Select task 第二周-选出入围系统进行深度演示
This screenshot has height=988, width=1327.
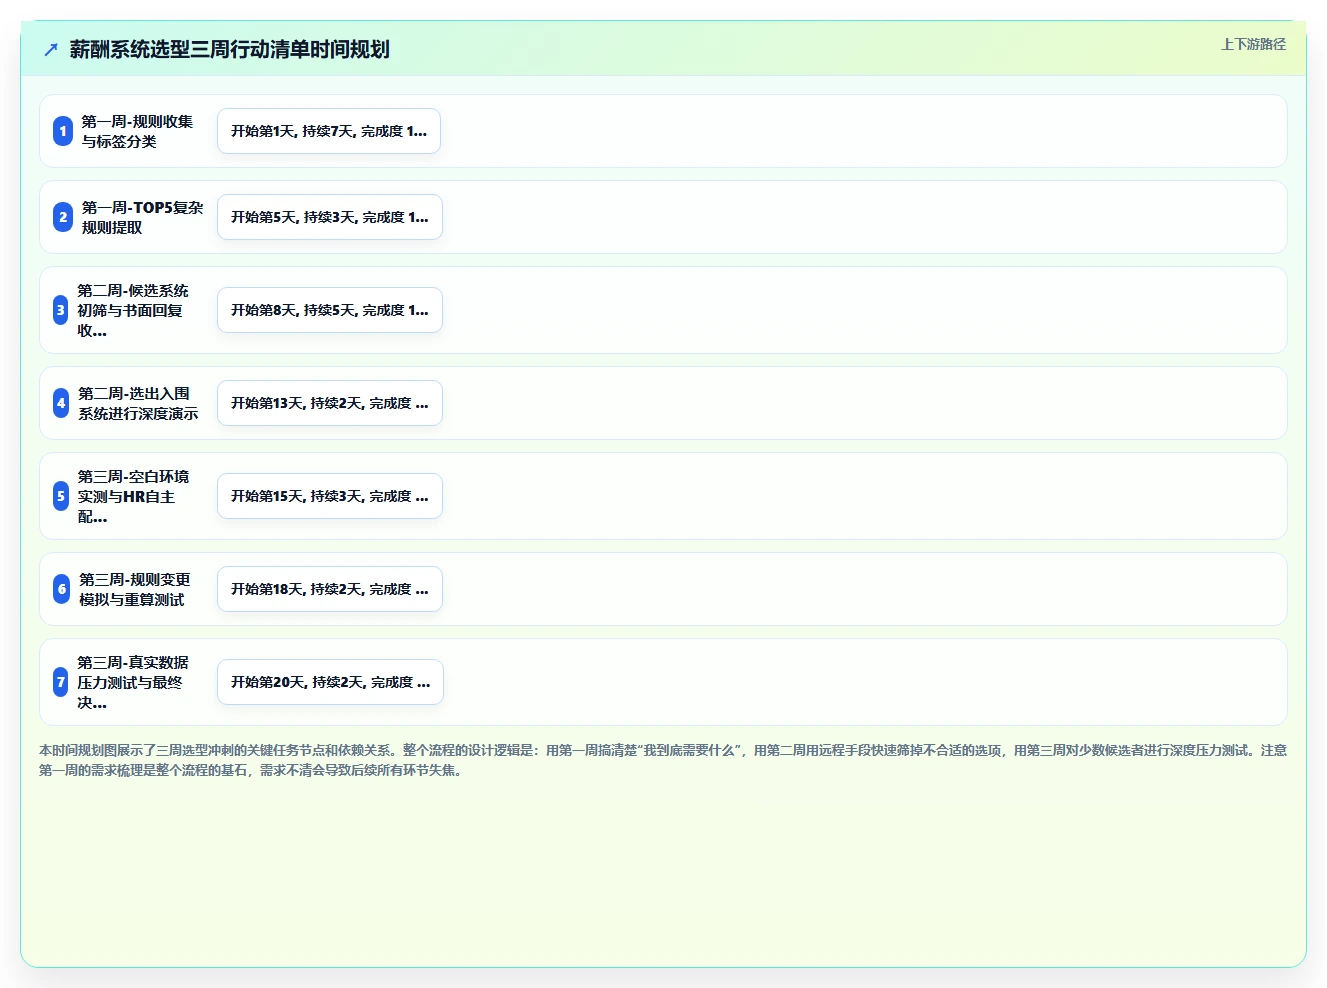[138, 403]
